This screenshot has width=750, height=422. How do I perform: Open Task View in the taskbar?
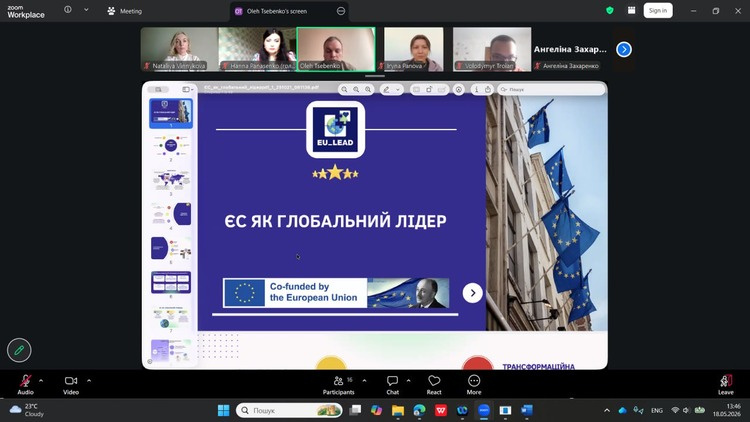point(355,410)
